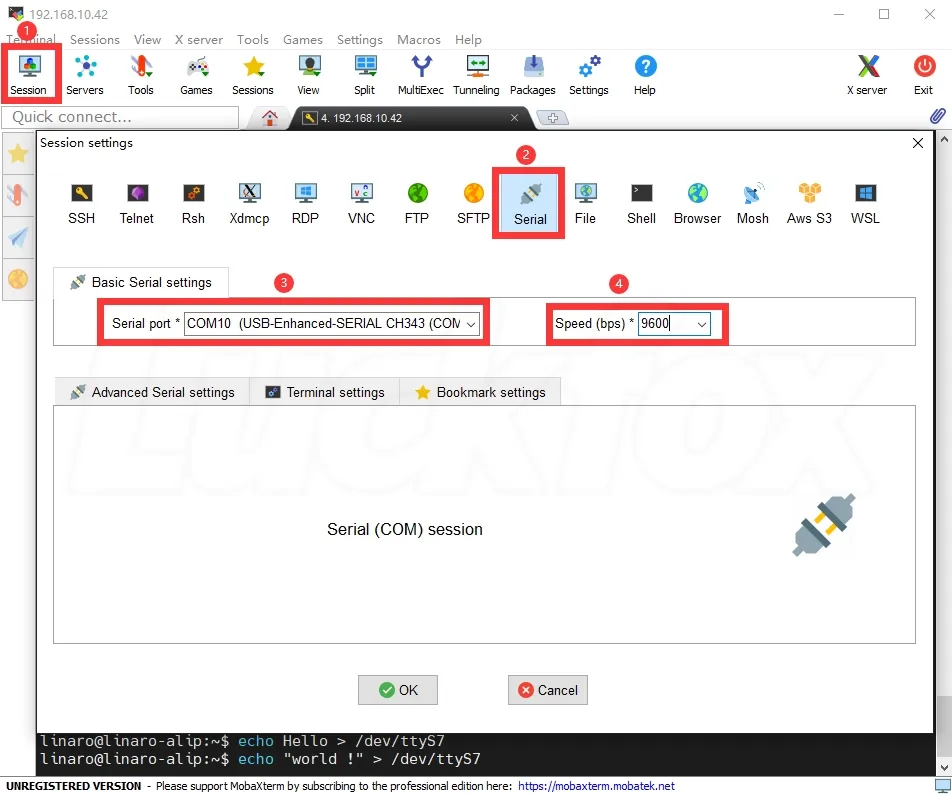The width and height of the screenshot is (952, 794).
Task: Switch to Advanced Serial settings tab
Action: (x=152, y=392)
